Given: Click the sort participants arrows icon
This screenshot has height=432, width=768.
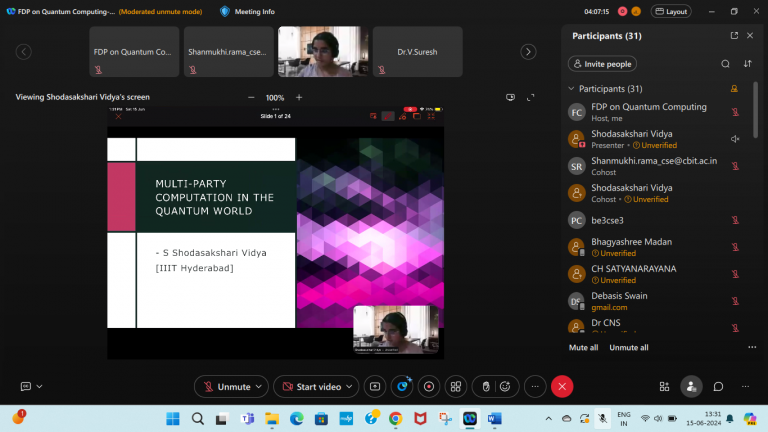Looking at the screenshot, I should click(747, 64).
